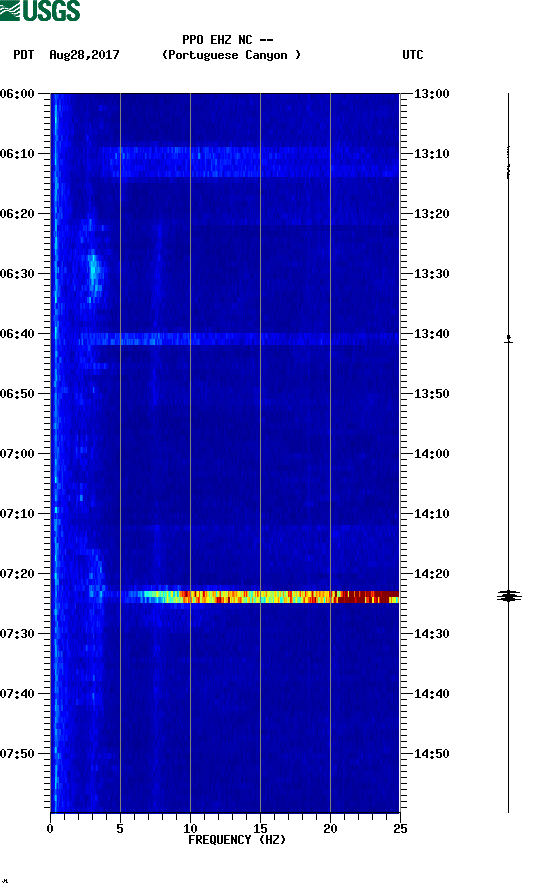This screenshot has width=552, height=892.
Task: Click the '06:20' PDT time label
Action: [18, 214]
